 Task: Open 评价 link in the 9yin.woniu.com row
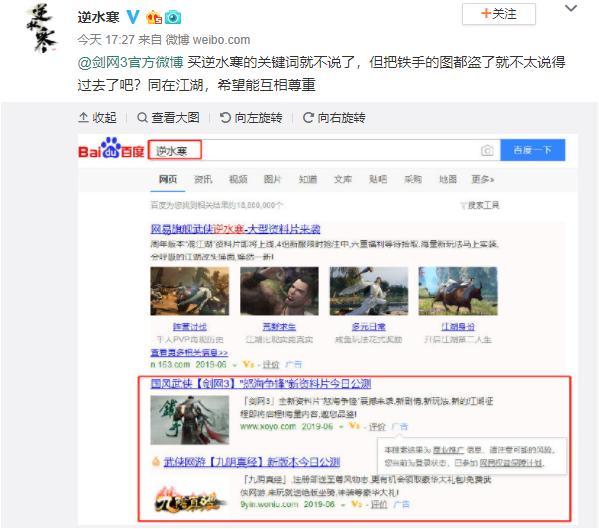point(379,505)
